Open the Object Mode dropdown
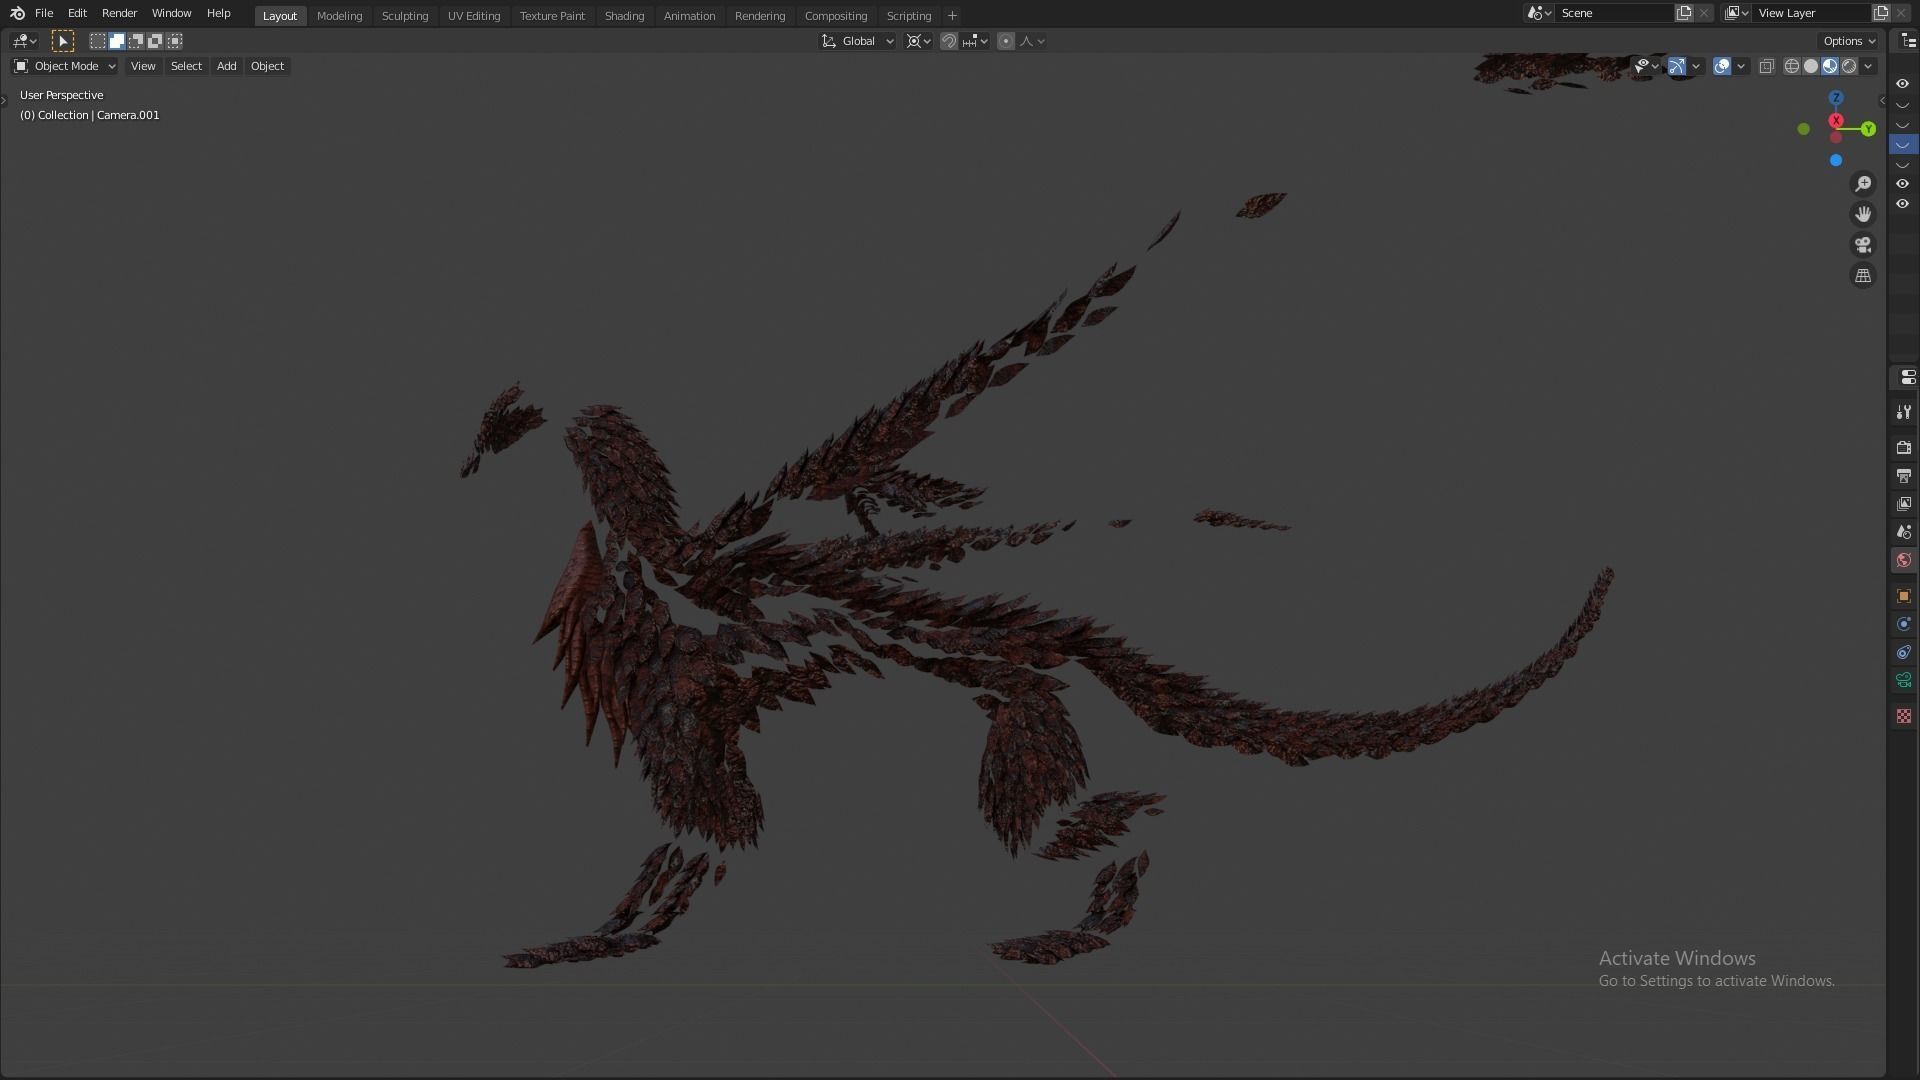The image size is (1920, 1080). [x=65, y=66]
